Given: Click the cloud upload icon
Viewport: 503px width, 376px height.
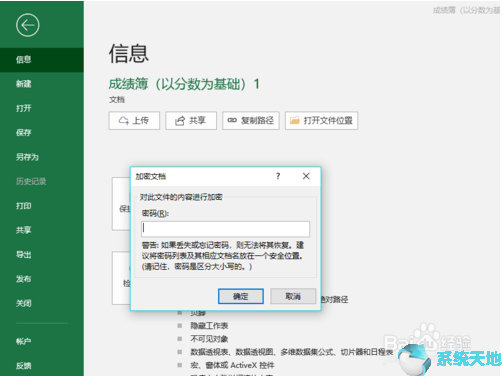Looking at the screenshot, I should coord(124,120).
